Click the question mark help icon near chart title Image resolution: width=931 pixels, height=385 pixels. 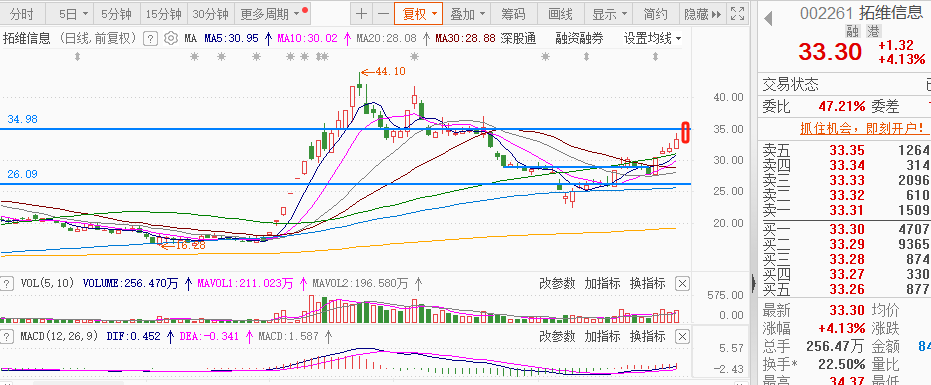click(x=151, y=39)
